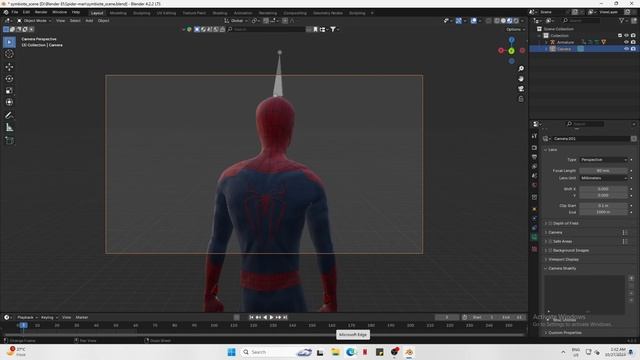
Task: Toggle the Collection eye visibility in outliner
Action: pyautogui.click(x=627, y=36)
